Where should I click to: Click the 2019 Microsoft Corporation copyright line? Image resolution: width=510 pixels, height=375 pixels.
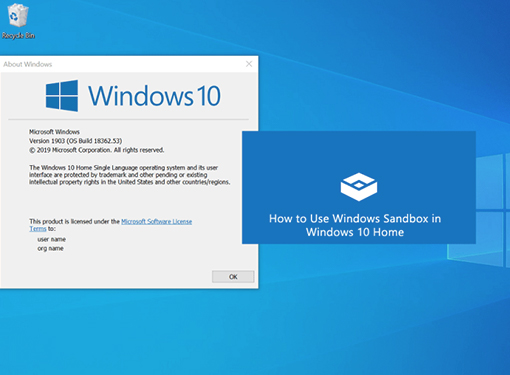coord(97,150)
